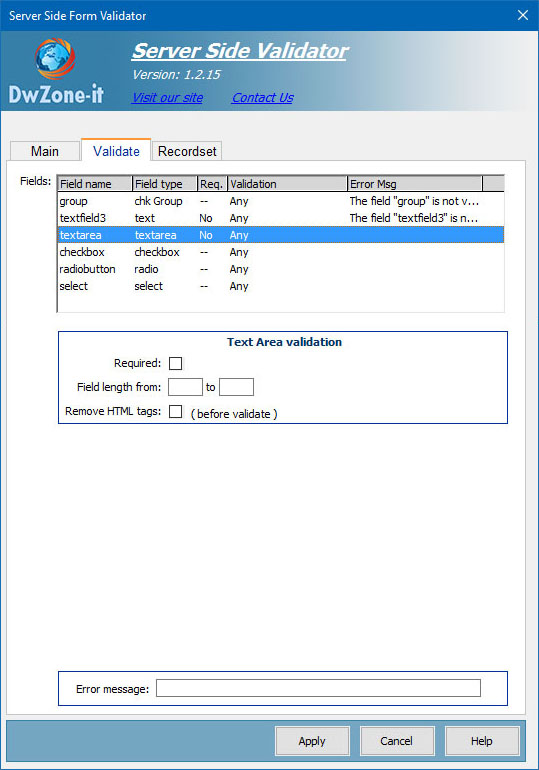Click the Error Msg column header
539x770 pixels.
coord(414,184)
